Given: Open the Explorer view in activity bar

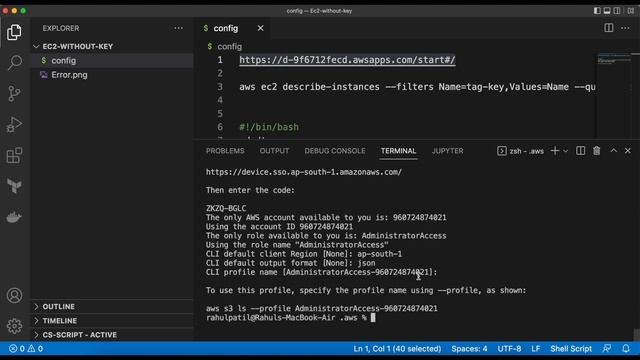Looking at the screenshot, I should (14, 32).
